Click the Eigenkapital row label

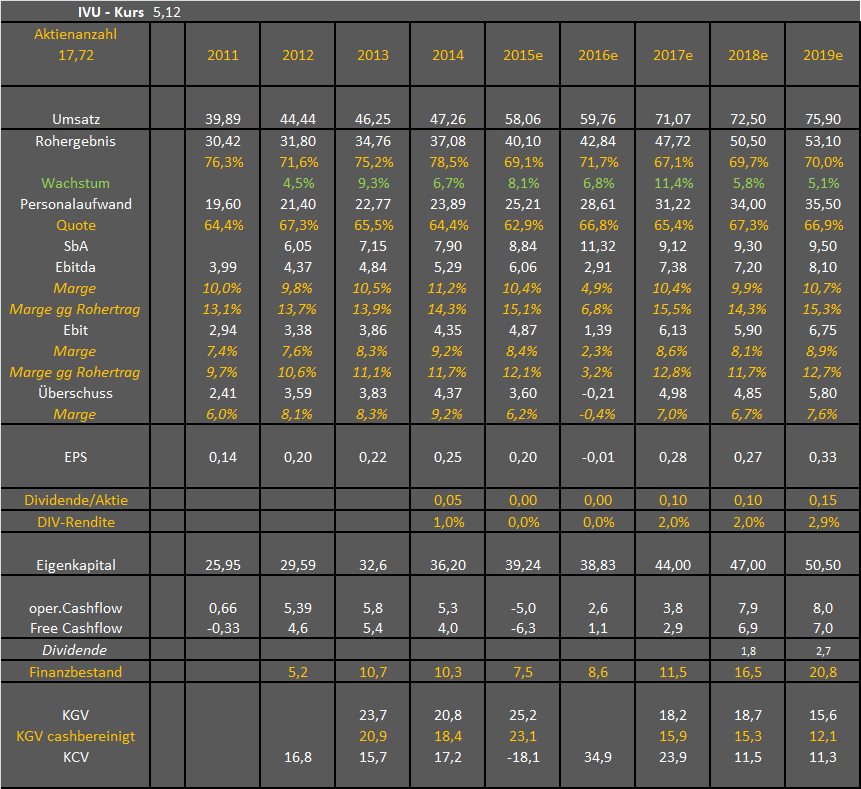[x=76, y=566]
